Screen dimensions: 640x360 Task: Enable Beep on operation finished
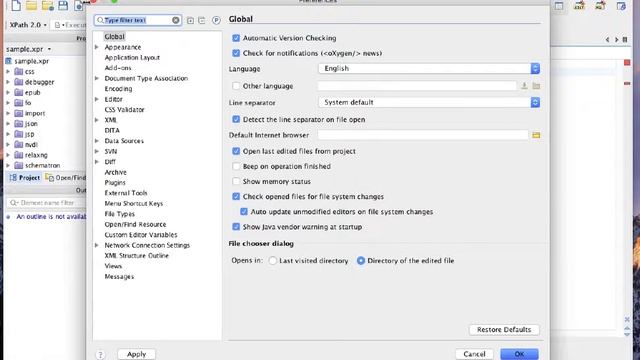click(x=236, y=166)
